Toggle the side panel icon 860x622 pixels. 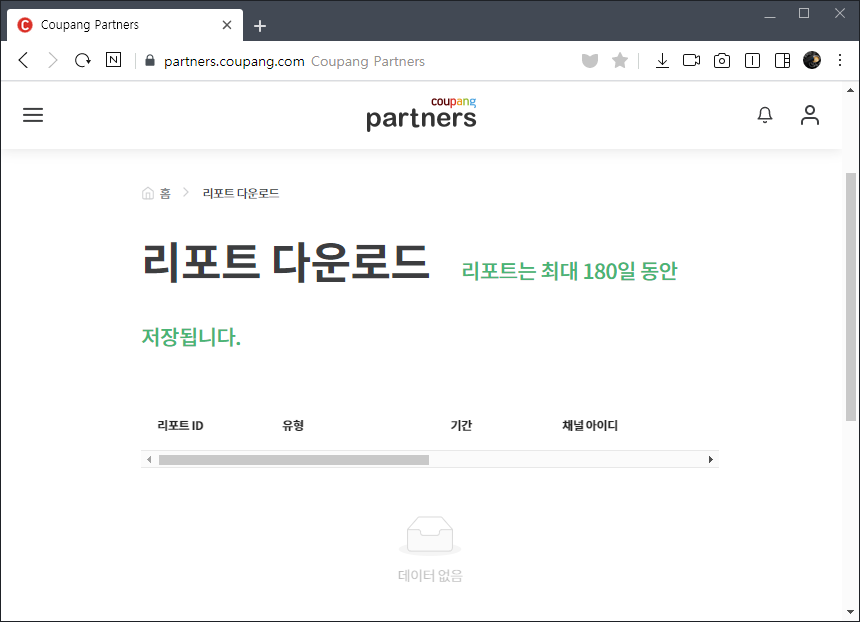(782, 60)
